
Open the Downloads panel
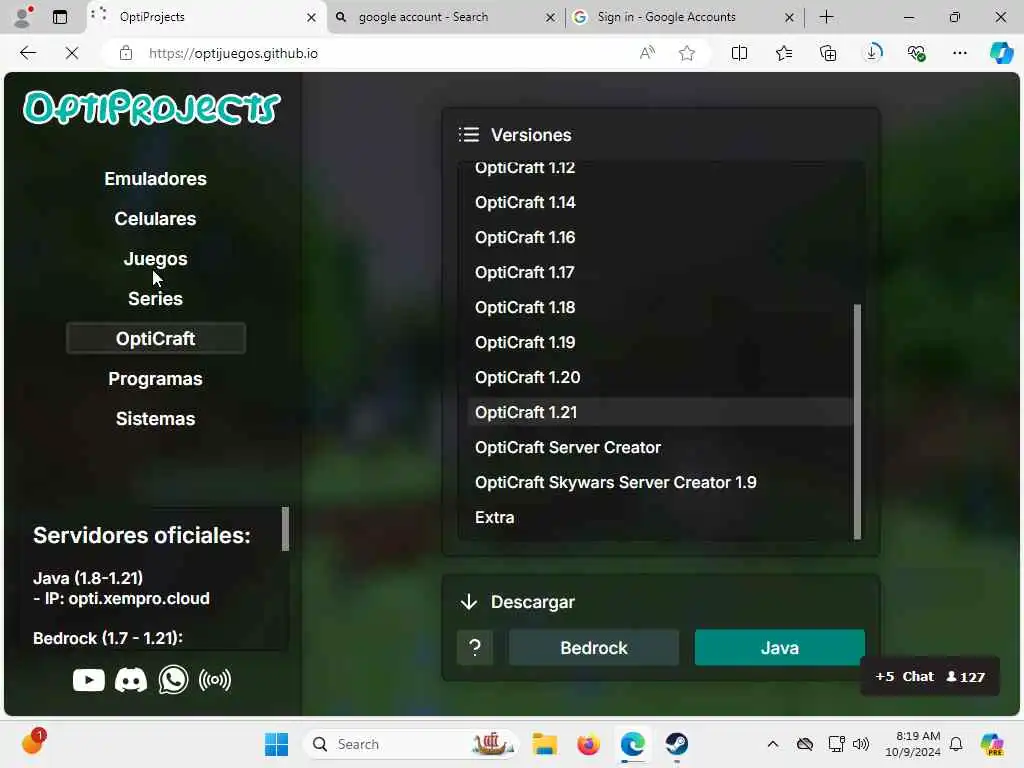tap(873, 53)
